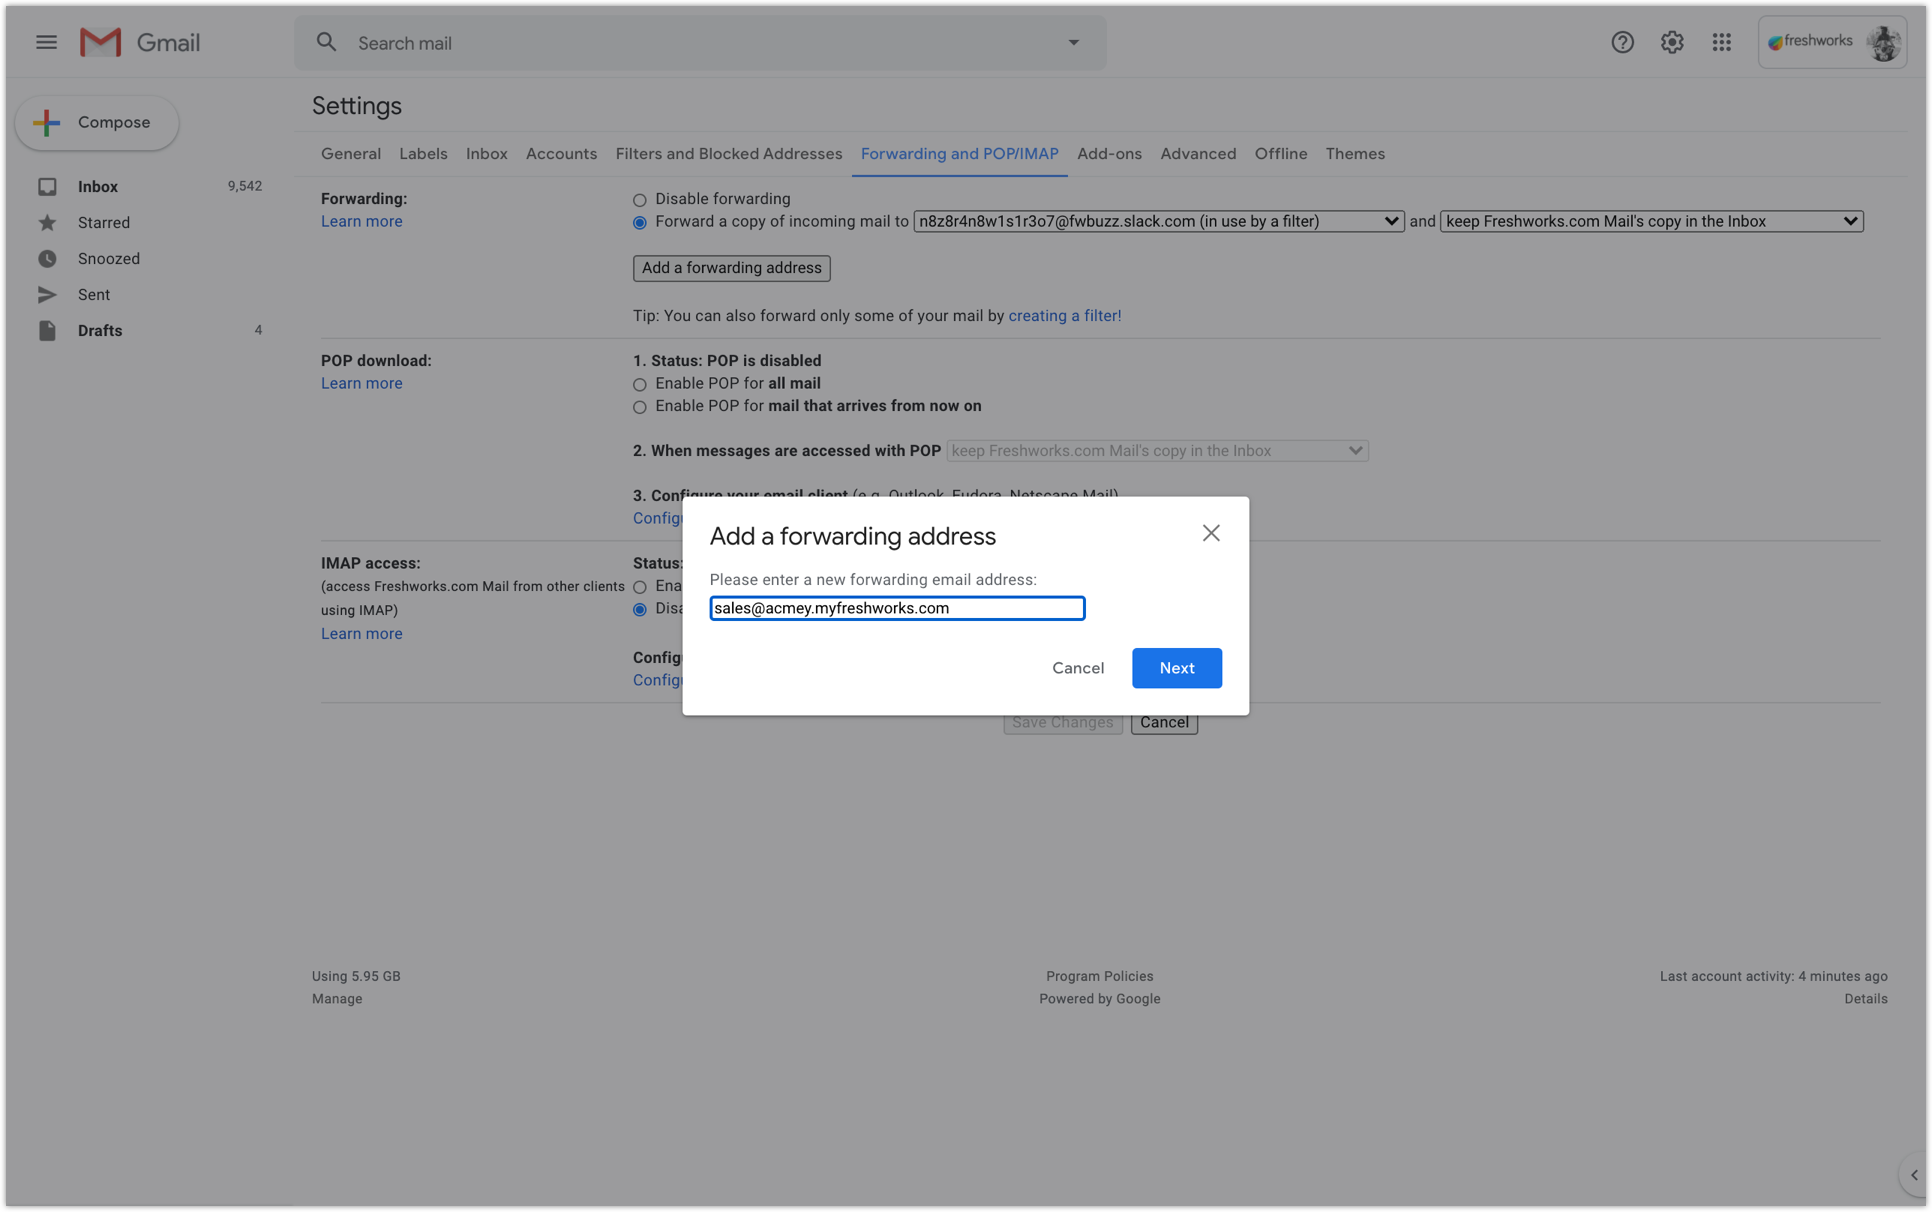Expand the forwarding address dropdown
1932x1212 pixels.
pos(1158,222)
